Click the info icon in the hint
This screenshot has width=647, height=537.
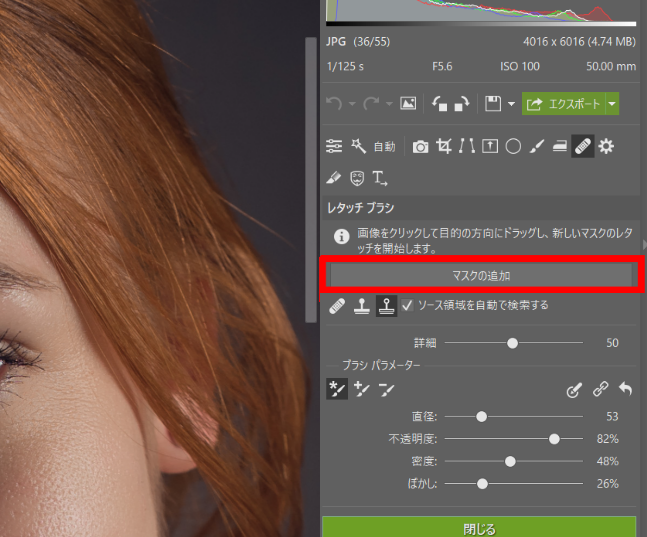coord(342,237)
